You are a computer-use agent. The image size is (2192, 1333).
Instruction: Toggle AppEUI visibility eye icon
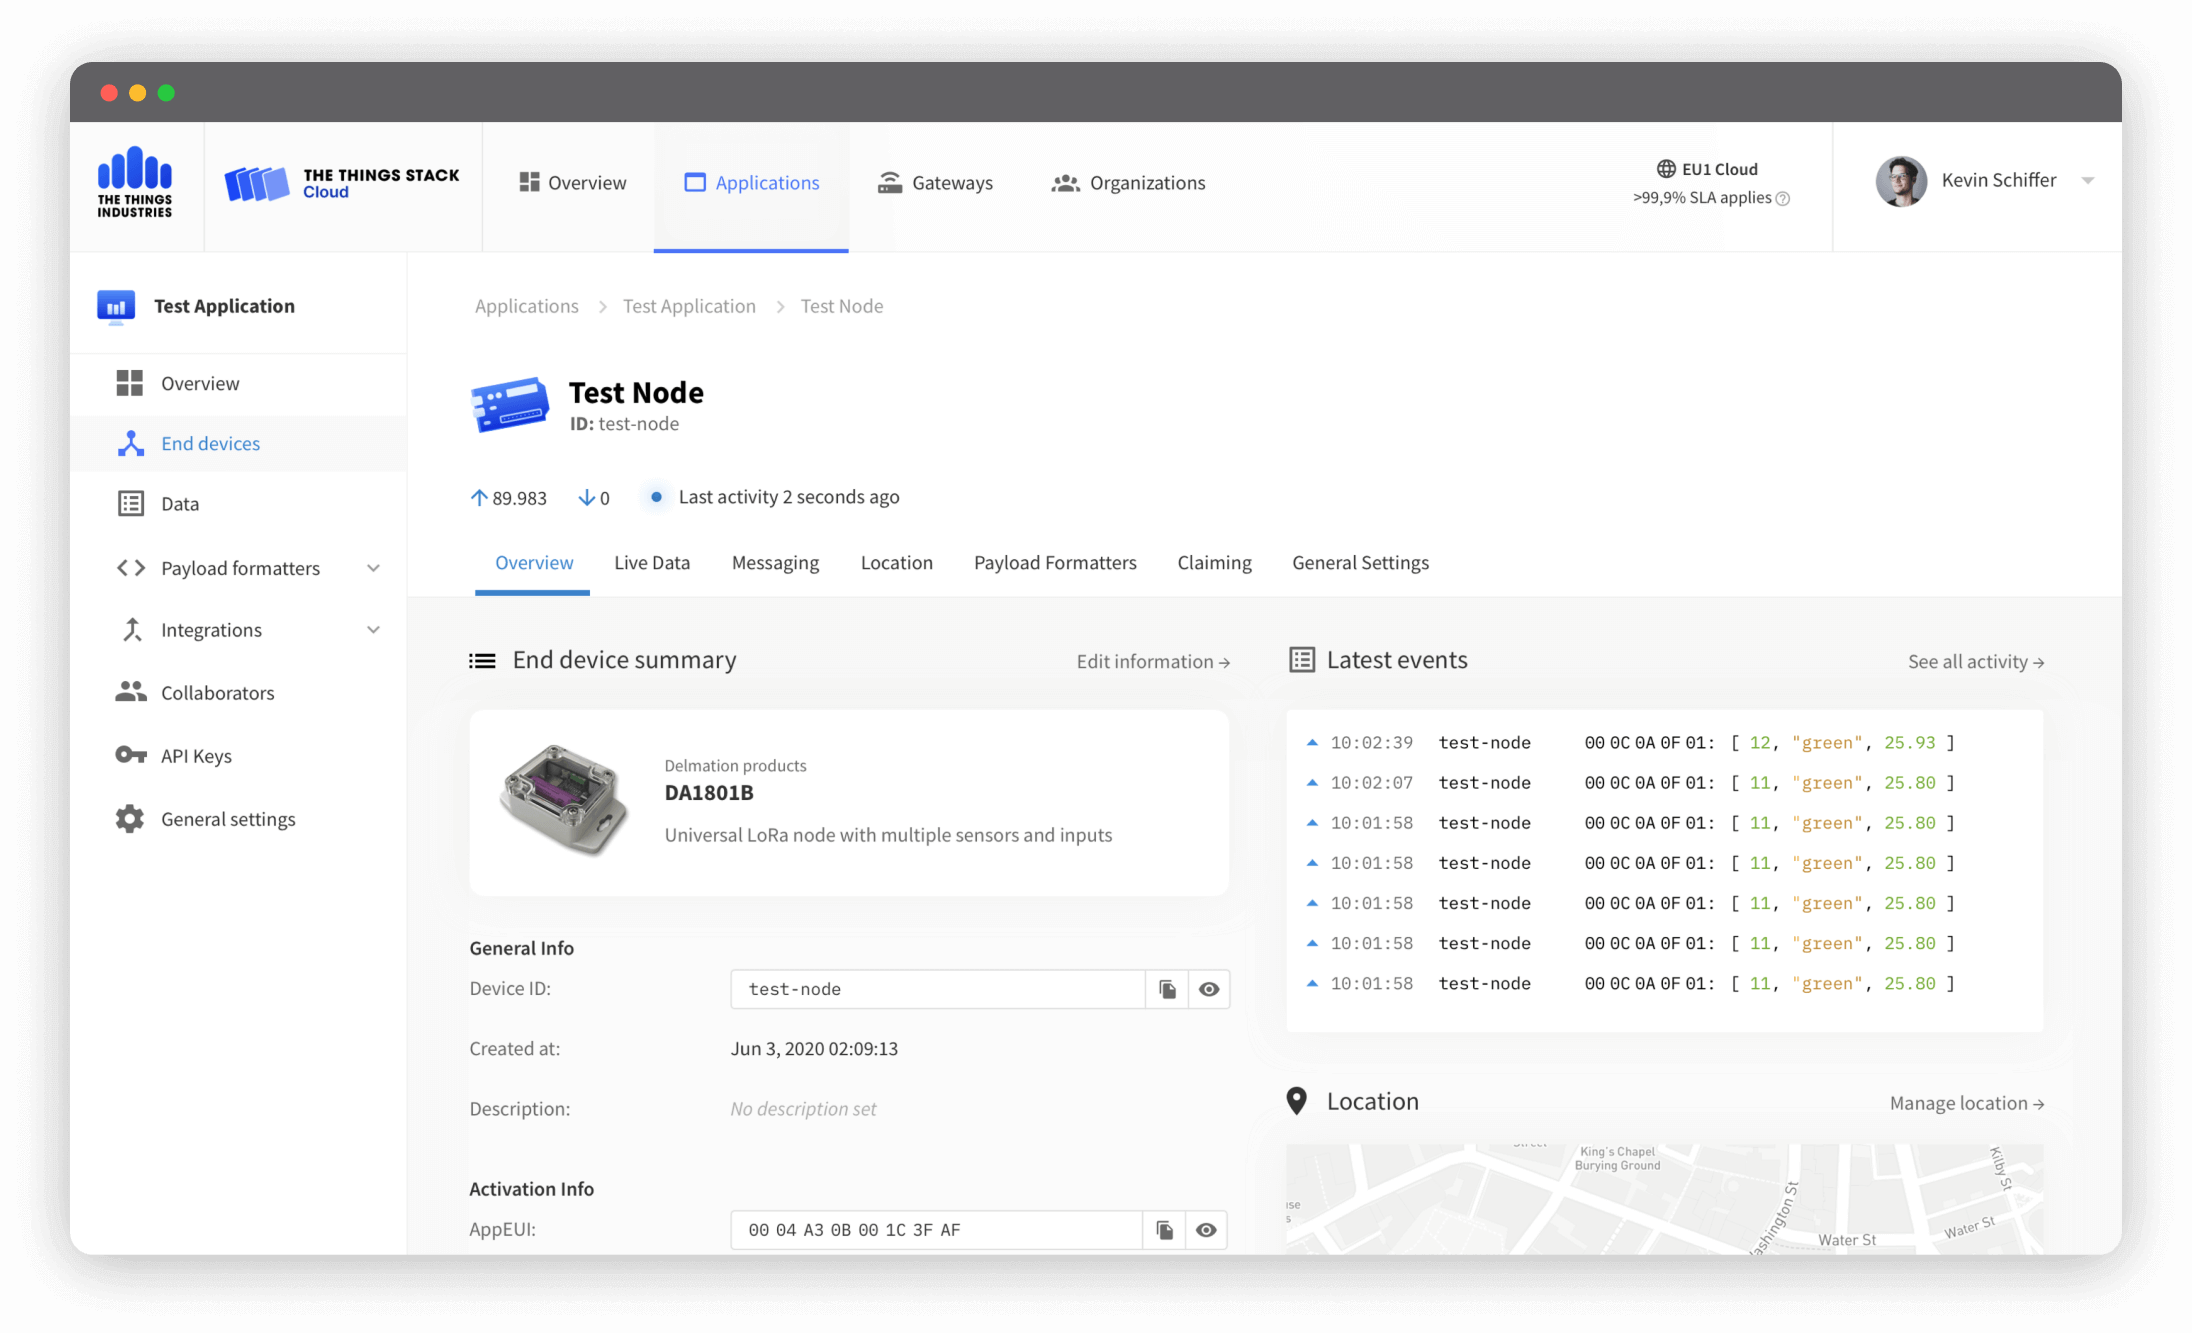tap(1206, 1230)
